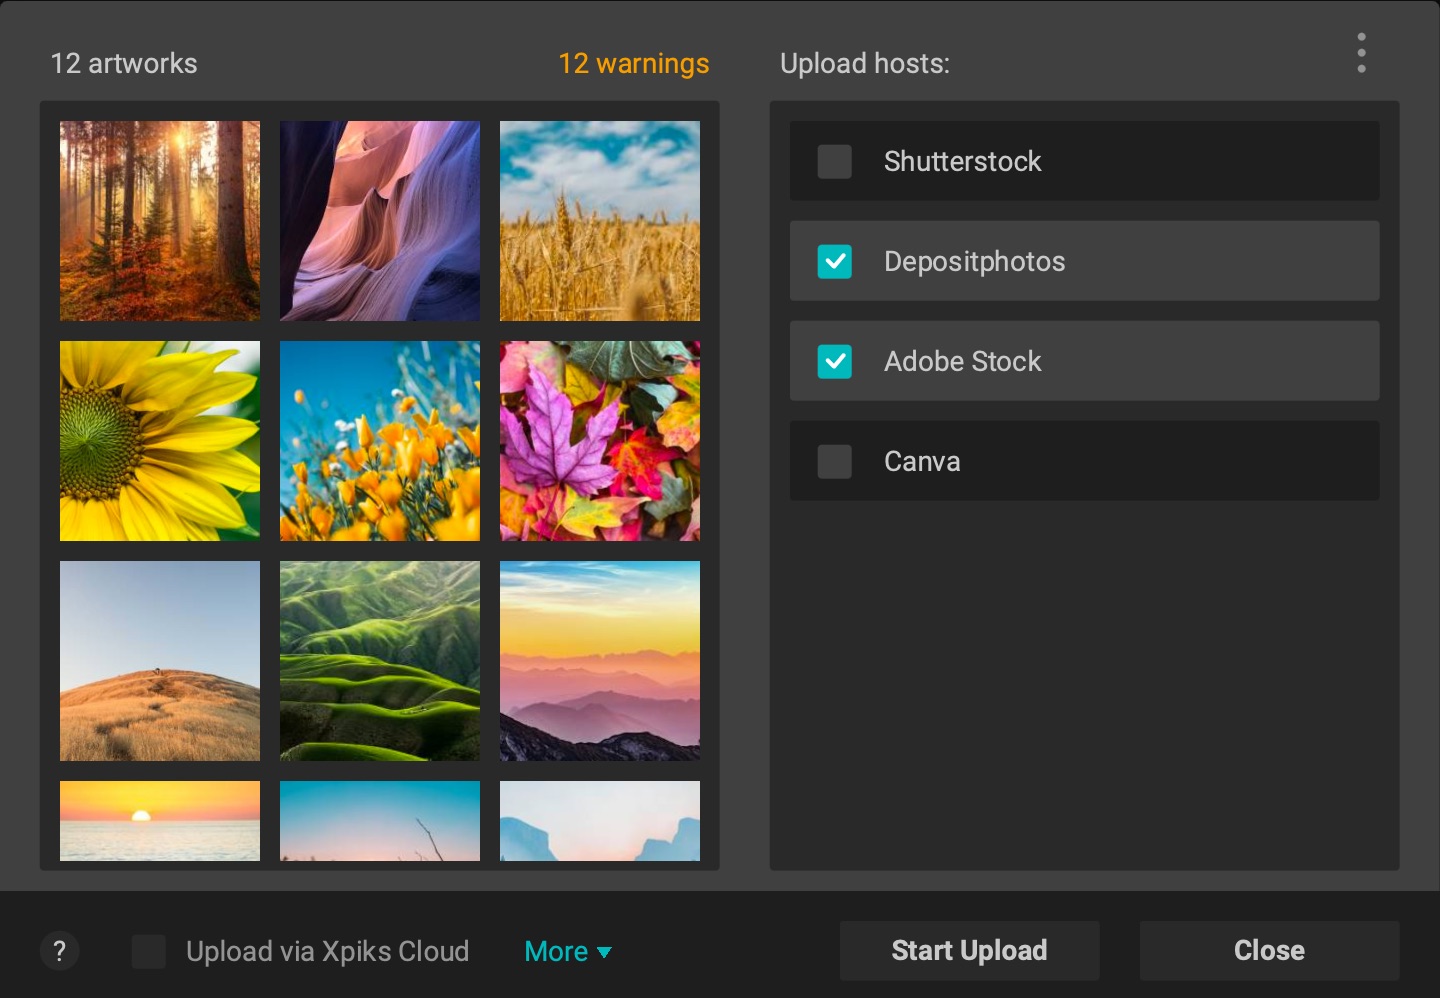Click the question mark help icon
1440x998 pixels.
(x=60, y=951)
